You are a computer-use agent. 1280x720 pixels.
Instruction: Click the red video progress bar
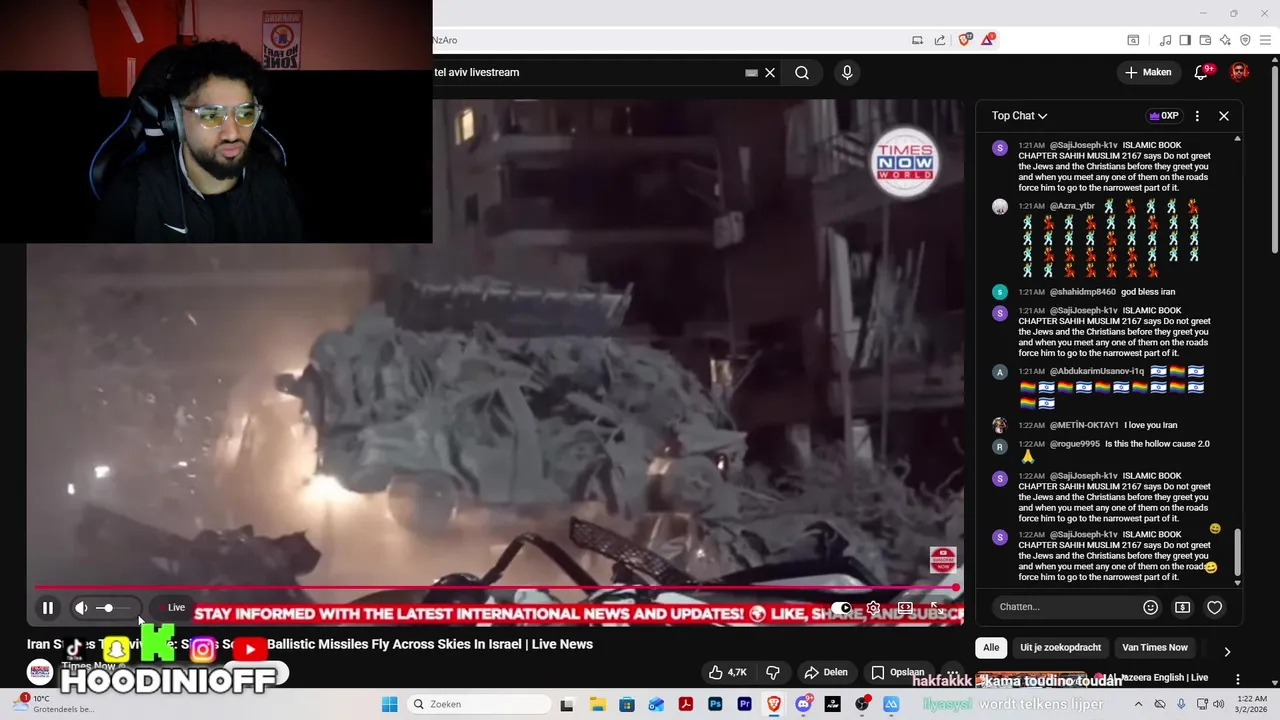pyautogui.click(x=496, y=588)
